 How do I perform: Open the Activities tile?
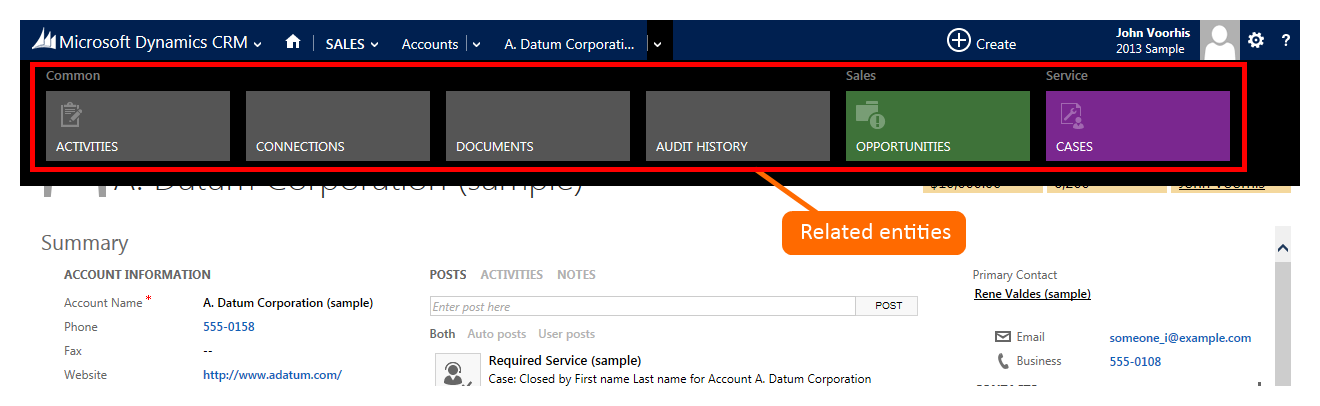(138, 126)
